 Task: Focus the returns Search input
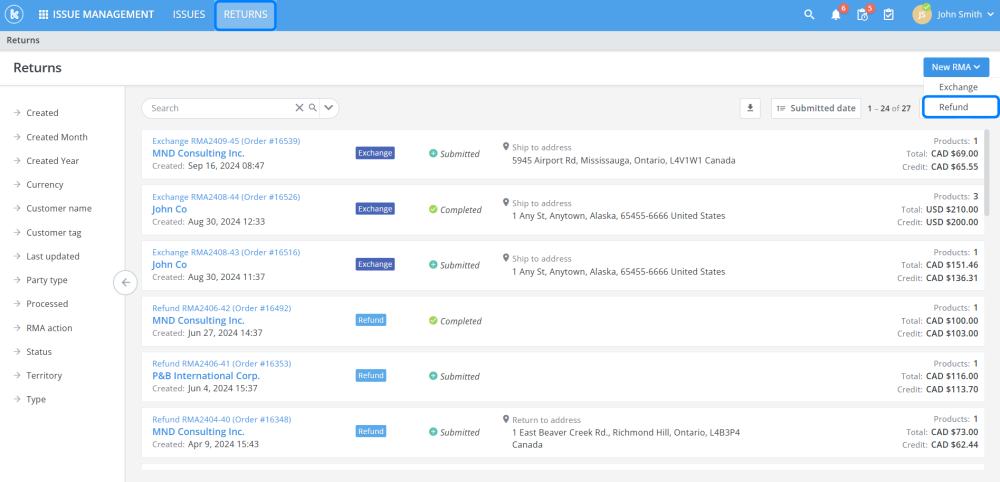(221, 108)
